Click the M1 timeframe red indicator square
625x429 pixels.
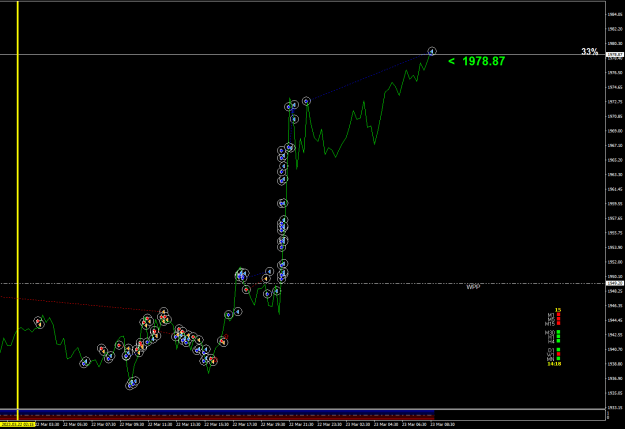coord(558,314)
